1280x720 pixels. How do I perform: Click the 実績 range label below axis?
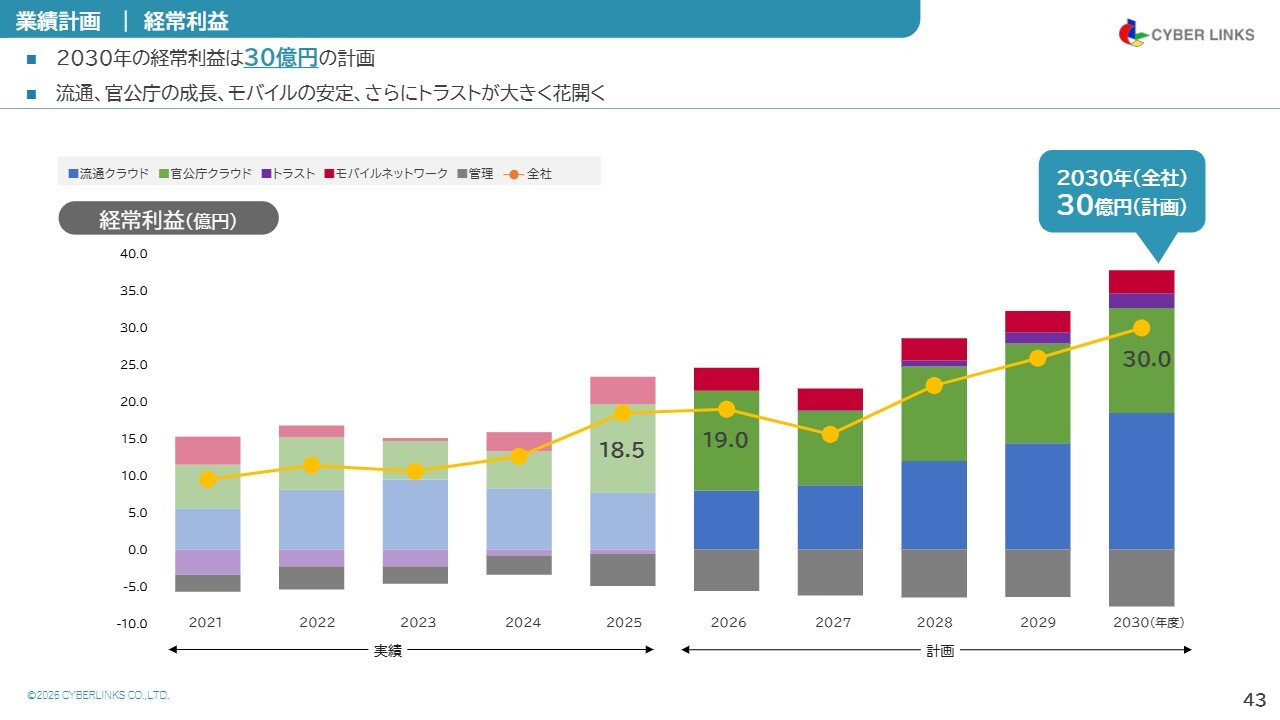(x=388, y=651)
